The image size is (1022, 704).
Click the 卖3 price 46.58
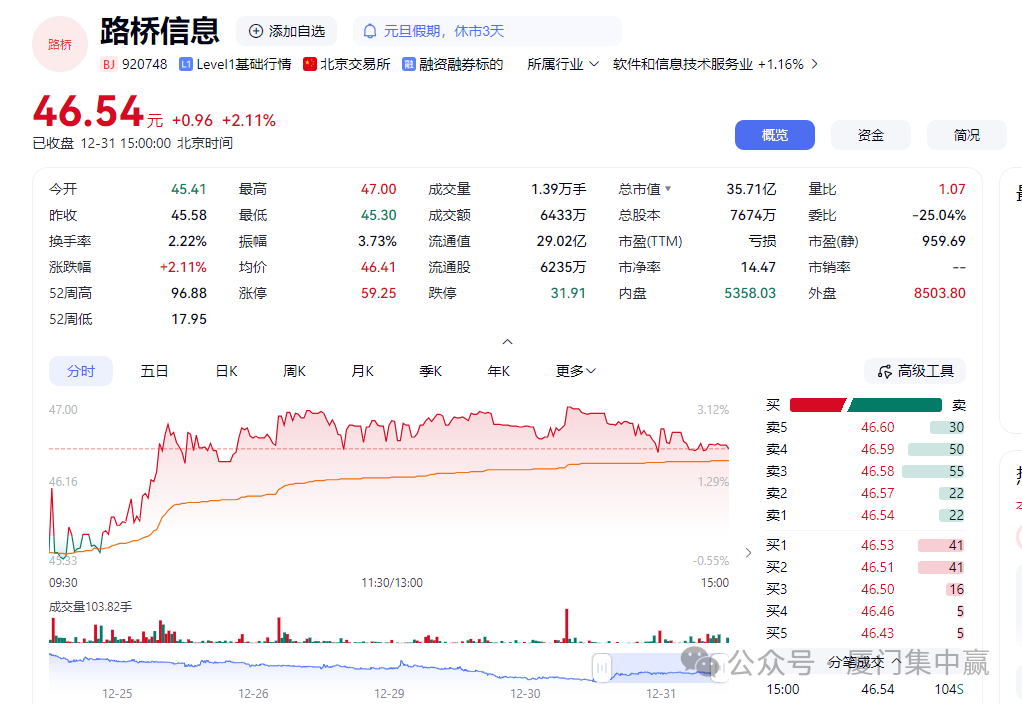coord(877,471)
